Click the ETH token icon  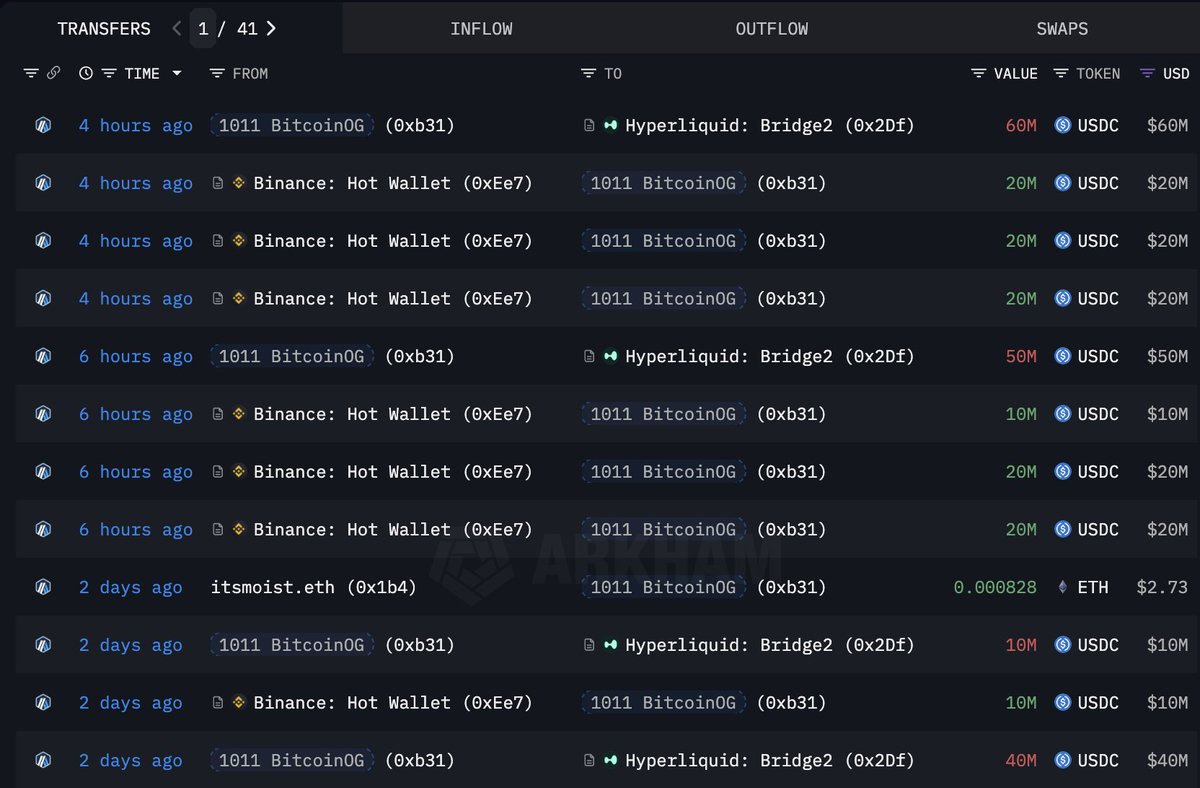(1062, 587)
